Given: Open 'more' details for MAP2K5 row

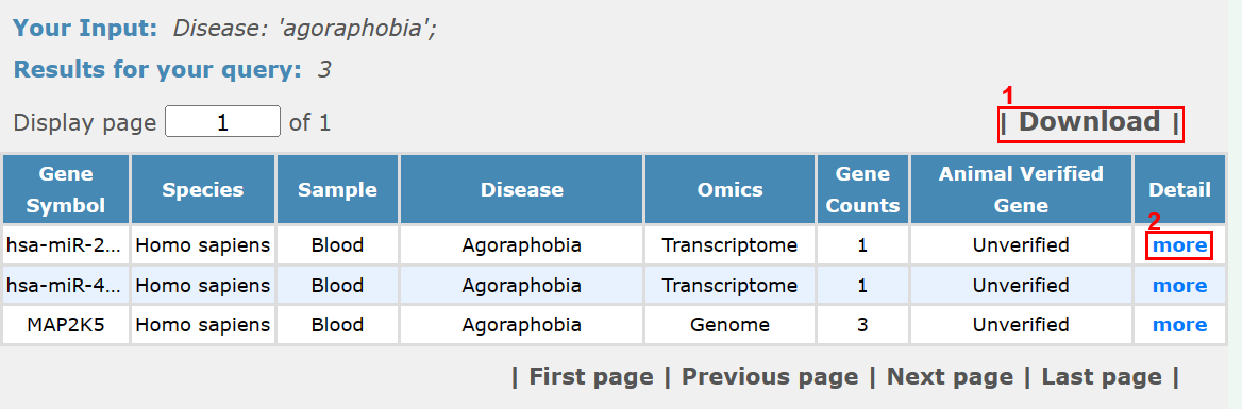Looking at the screenshot, I should tap(1179, 325).
